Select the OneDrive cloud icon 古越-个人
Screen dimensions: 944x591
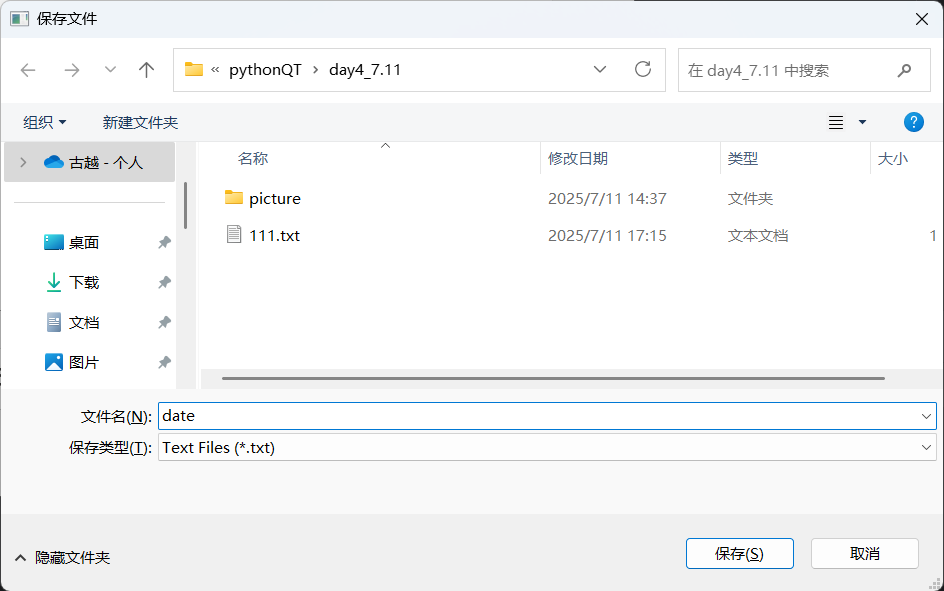point(55,161)
